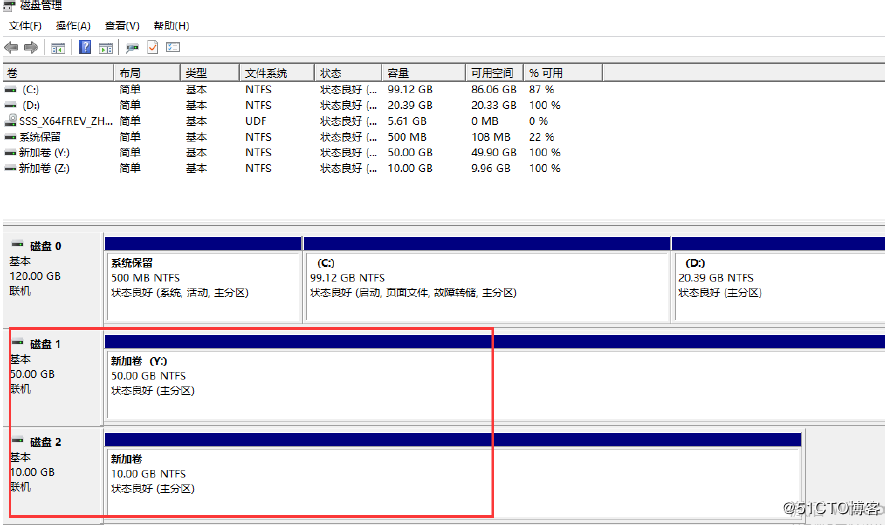
Task: Sort by the 布局 column header
Action: (x=148, y=73)
